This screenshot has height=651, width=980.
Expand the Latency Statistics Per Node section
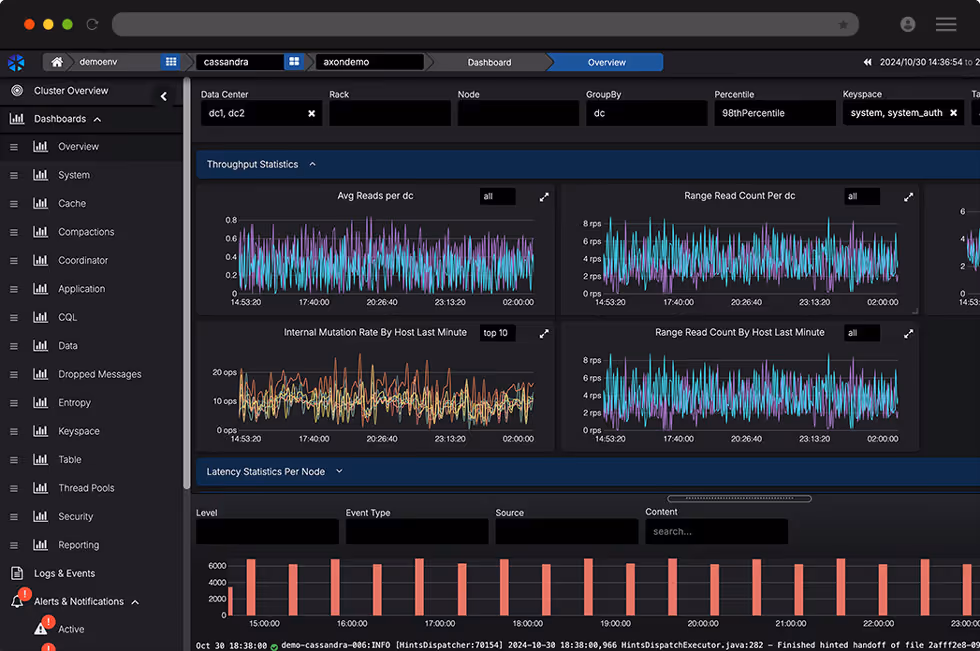click(339, 471)
